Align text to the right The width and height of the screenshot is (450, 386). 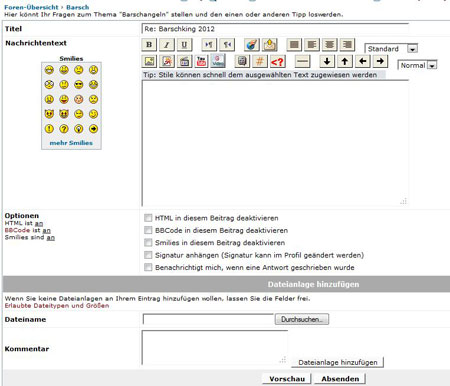pos(347,45)
